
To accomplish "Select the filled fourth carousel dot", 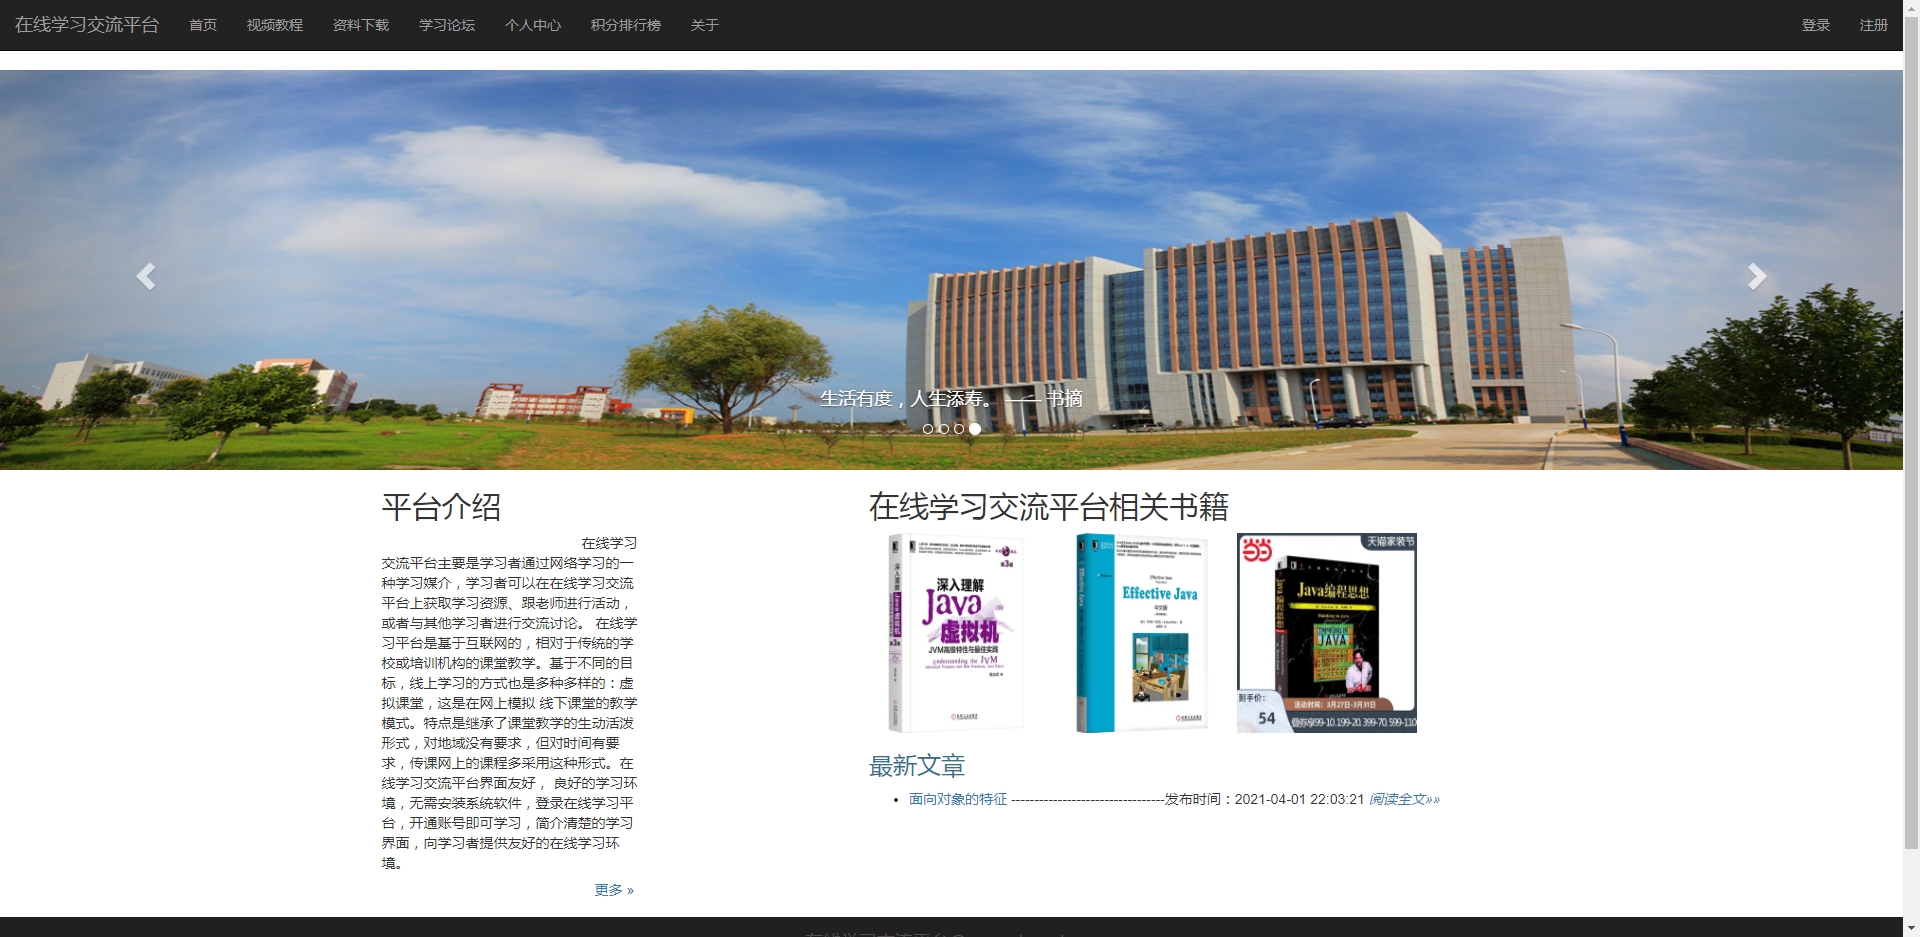I will (977, 428).
